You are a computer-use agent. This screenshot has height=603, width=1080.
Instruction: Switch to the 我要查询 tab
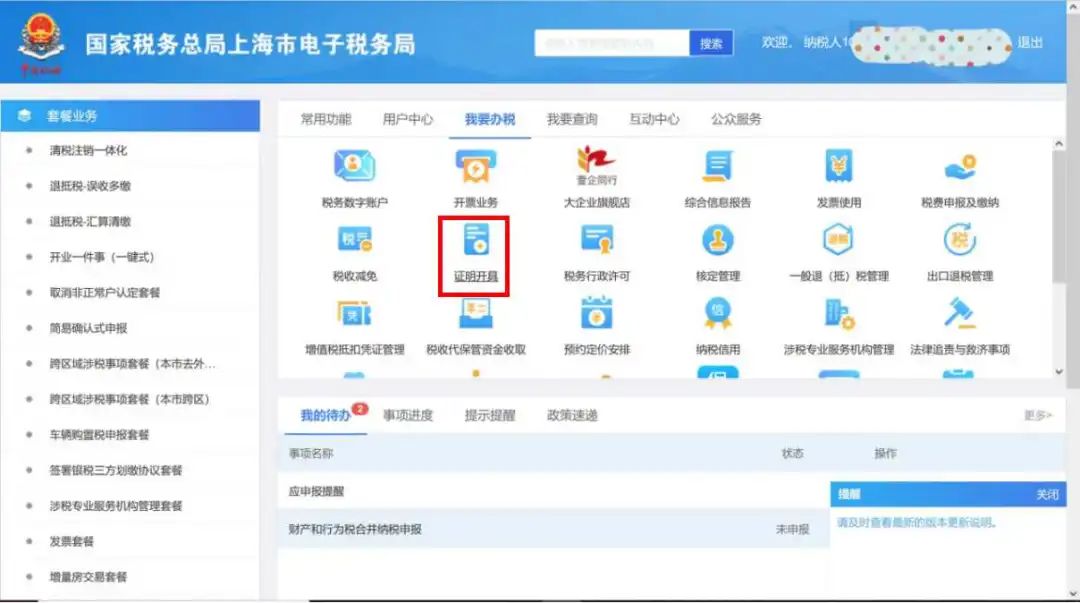click(572, 119)
